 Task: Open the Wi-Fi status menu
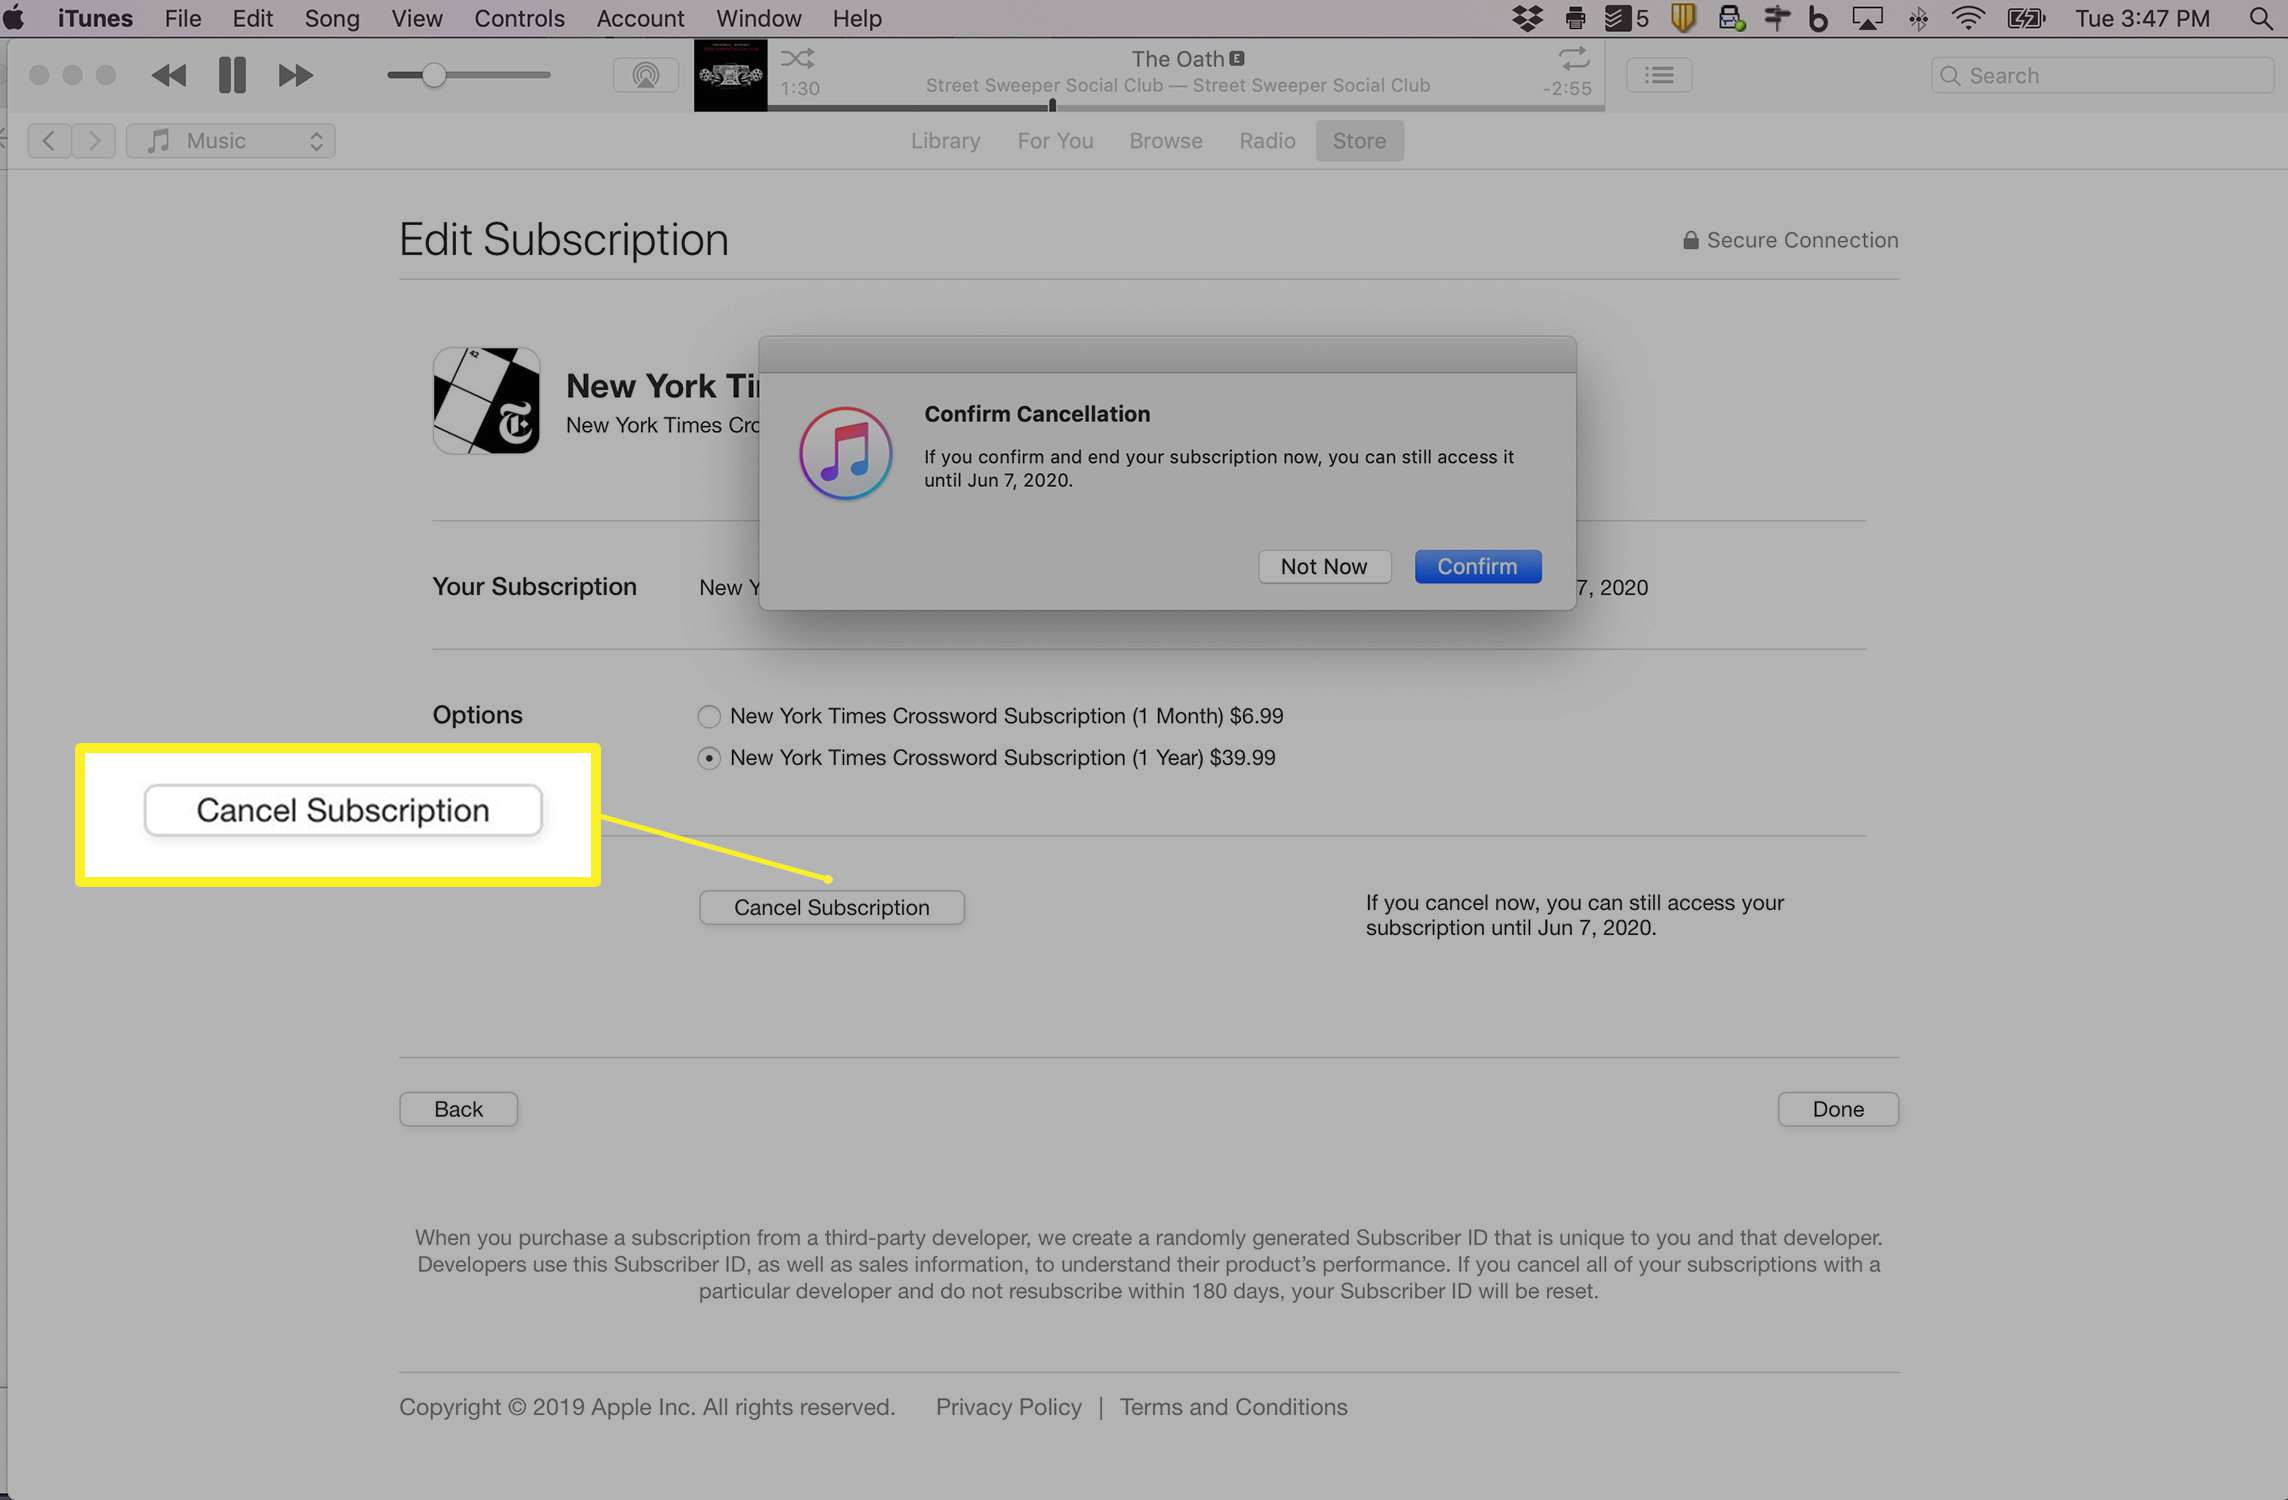point(1968,18)
